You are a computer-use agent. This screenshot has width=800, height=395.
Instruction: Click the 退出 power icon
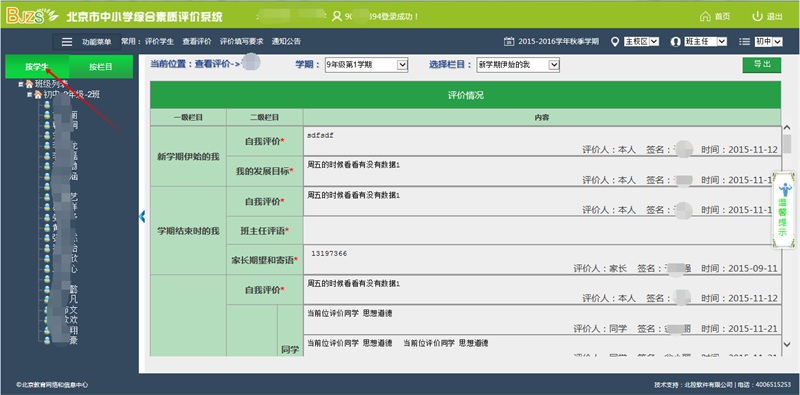pos(758,16)
